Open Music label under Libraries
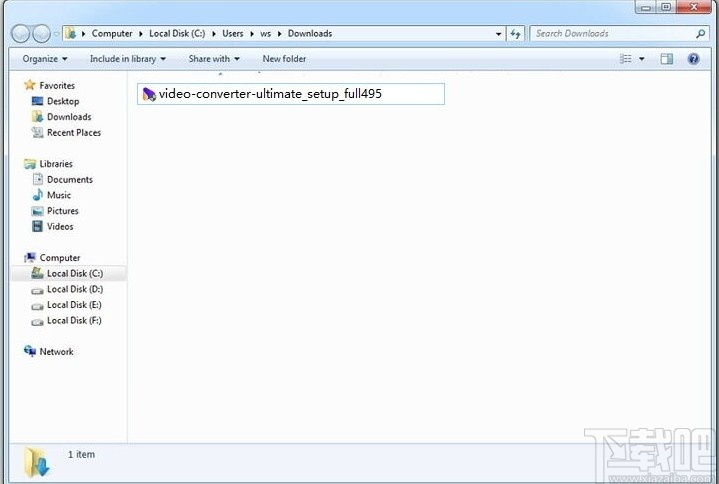This screenshot has width=719, height=484. tap(59, 195)
